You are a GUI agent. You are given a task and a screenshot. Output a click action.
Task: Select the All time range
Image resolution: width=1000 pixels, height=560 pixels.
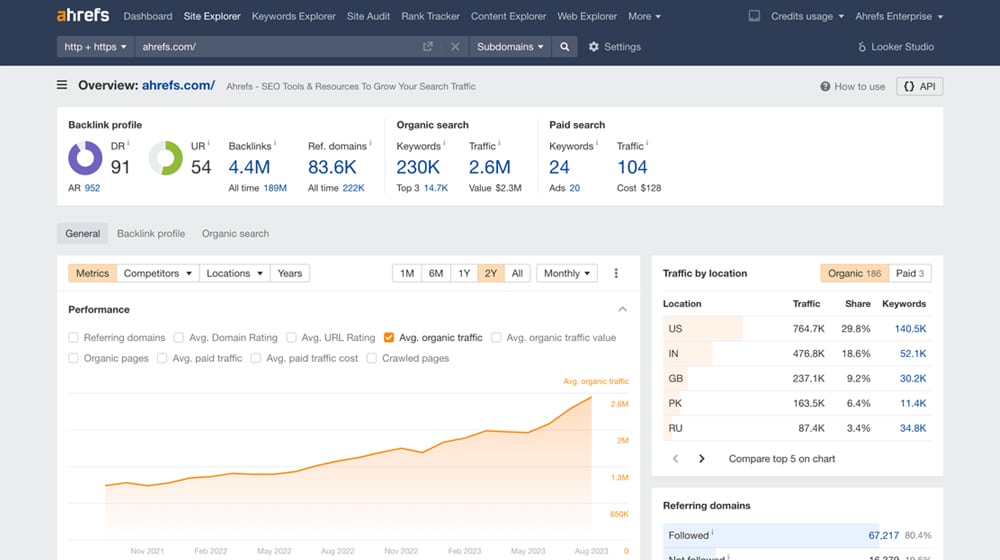point(517,273)
